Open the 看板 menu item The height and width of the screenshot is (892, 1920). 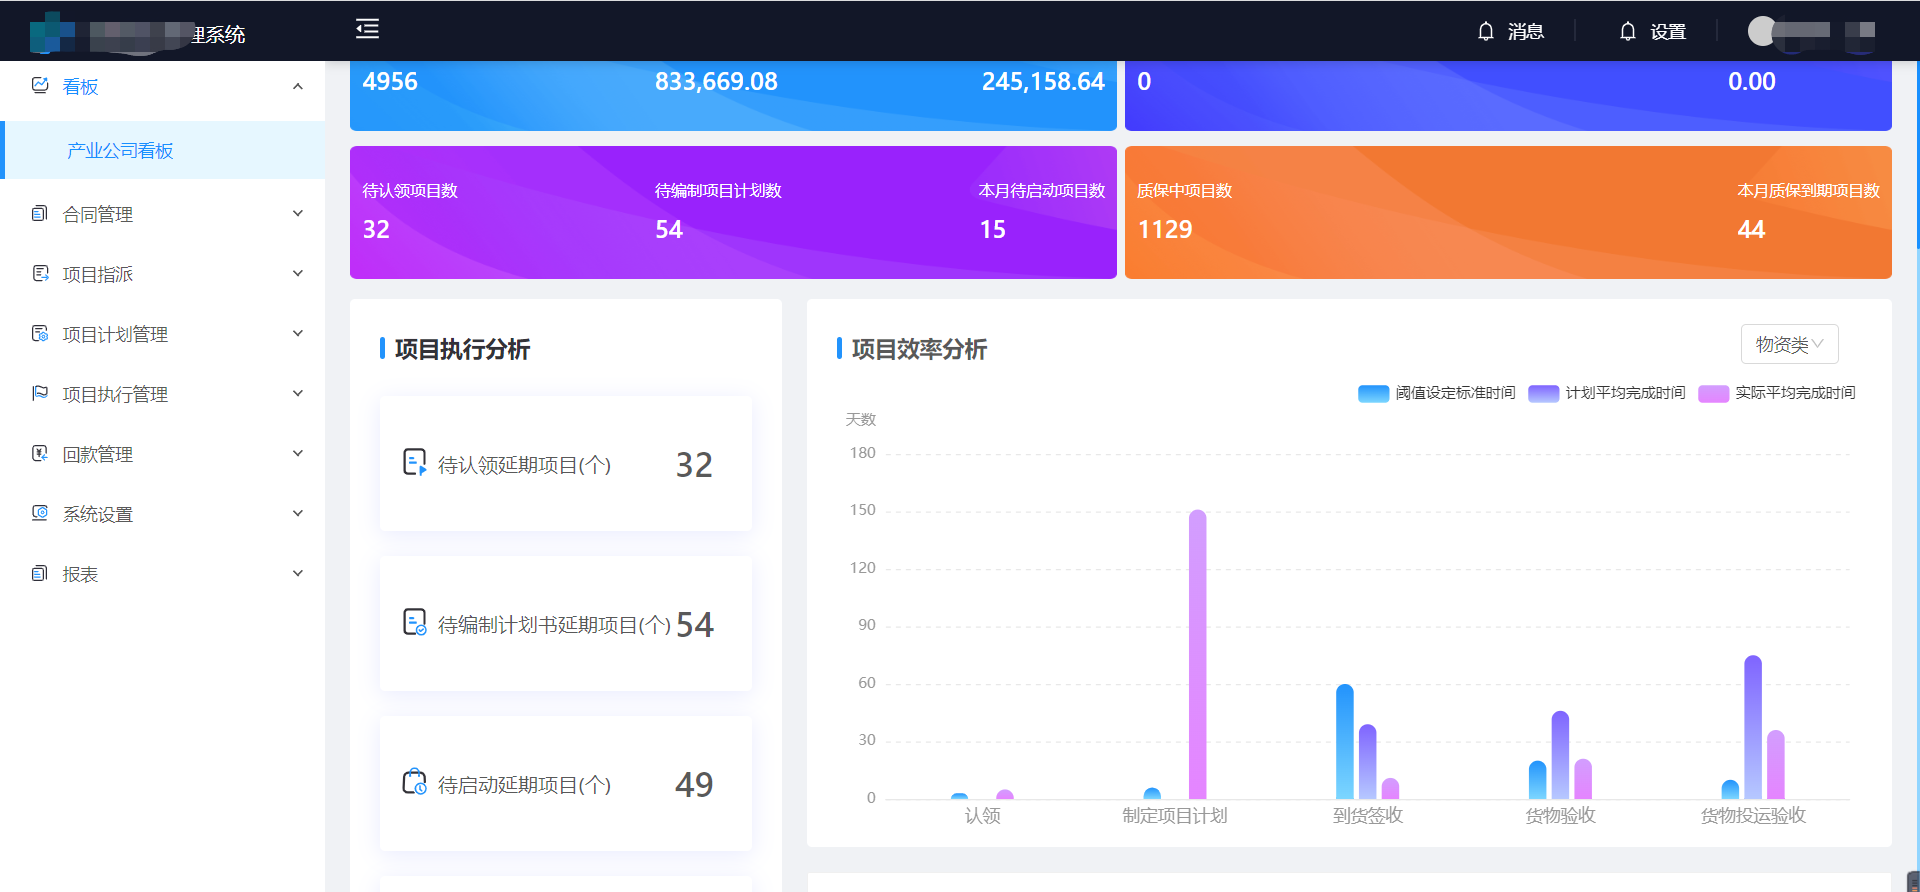click(162, 87)
